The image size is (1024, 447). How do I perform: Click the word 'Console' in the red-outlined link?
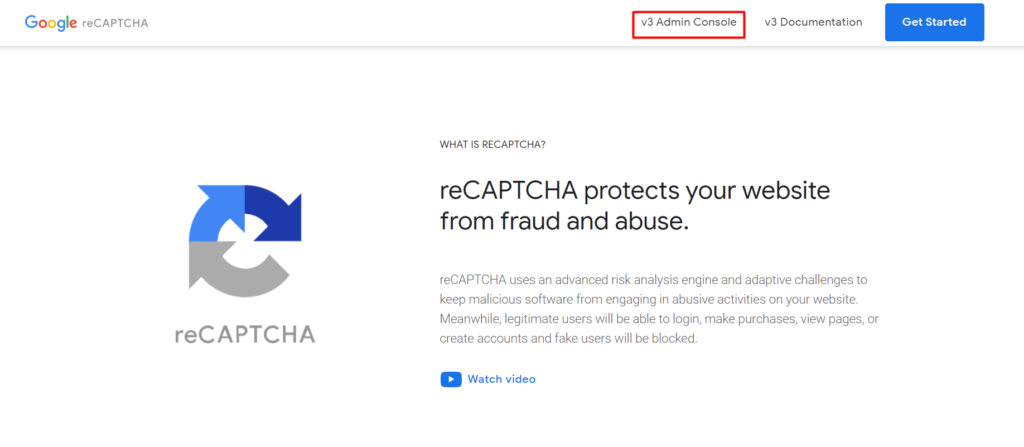tap(714, 22)
